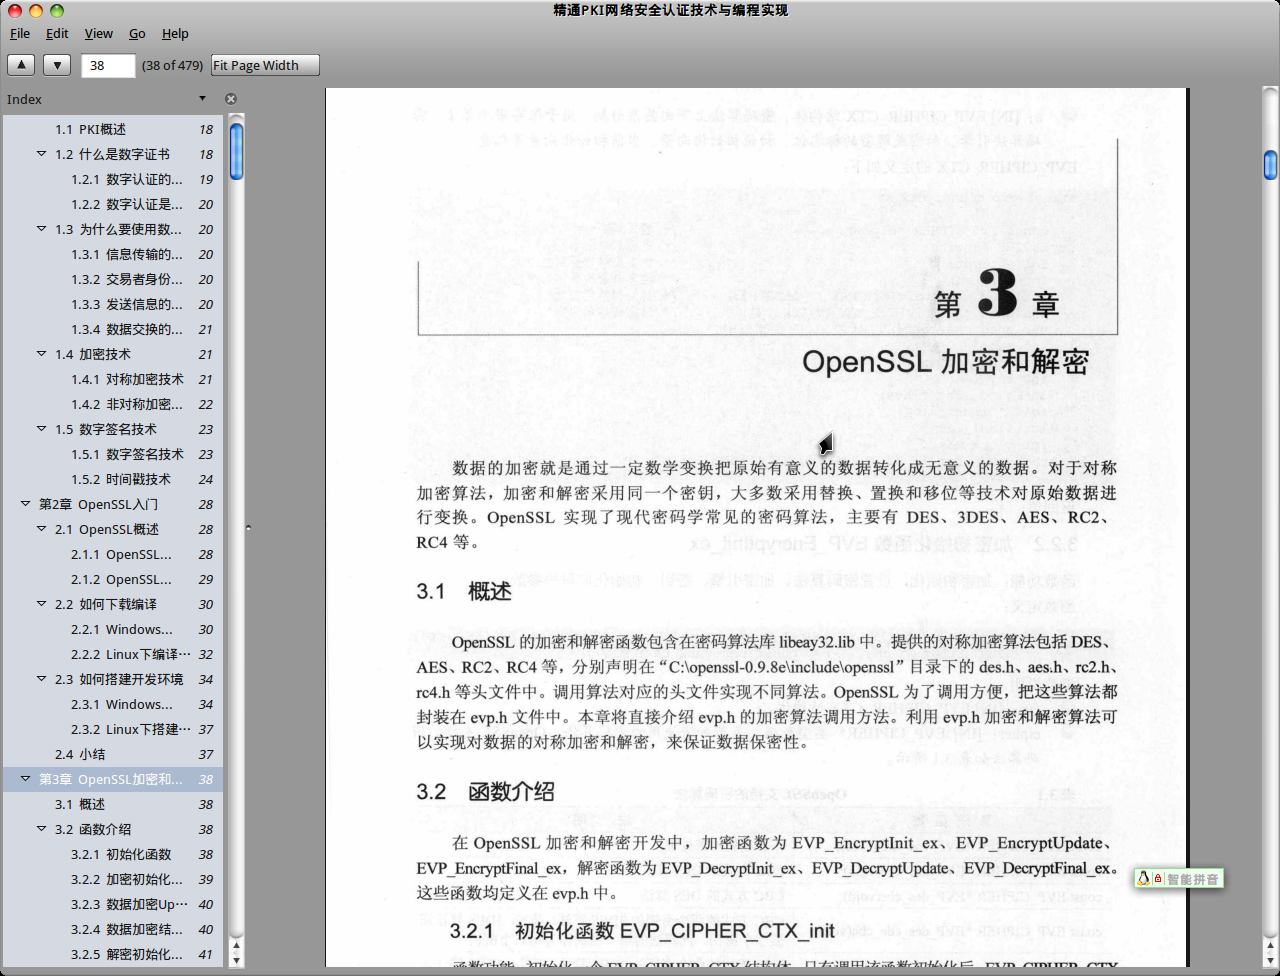The image size is (1280, 976).
Task: Open the Go menu
Action: [137, 33]
